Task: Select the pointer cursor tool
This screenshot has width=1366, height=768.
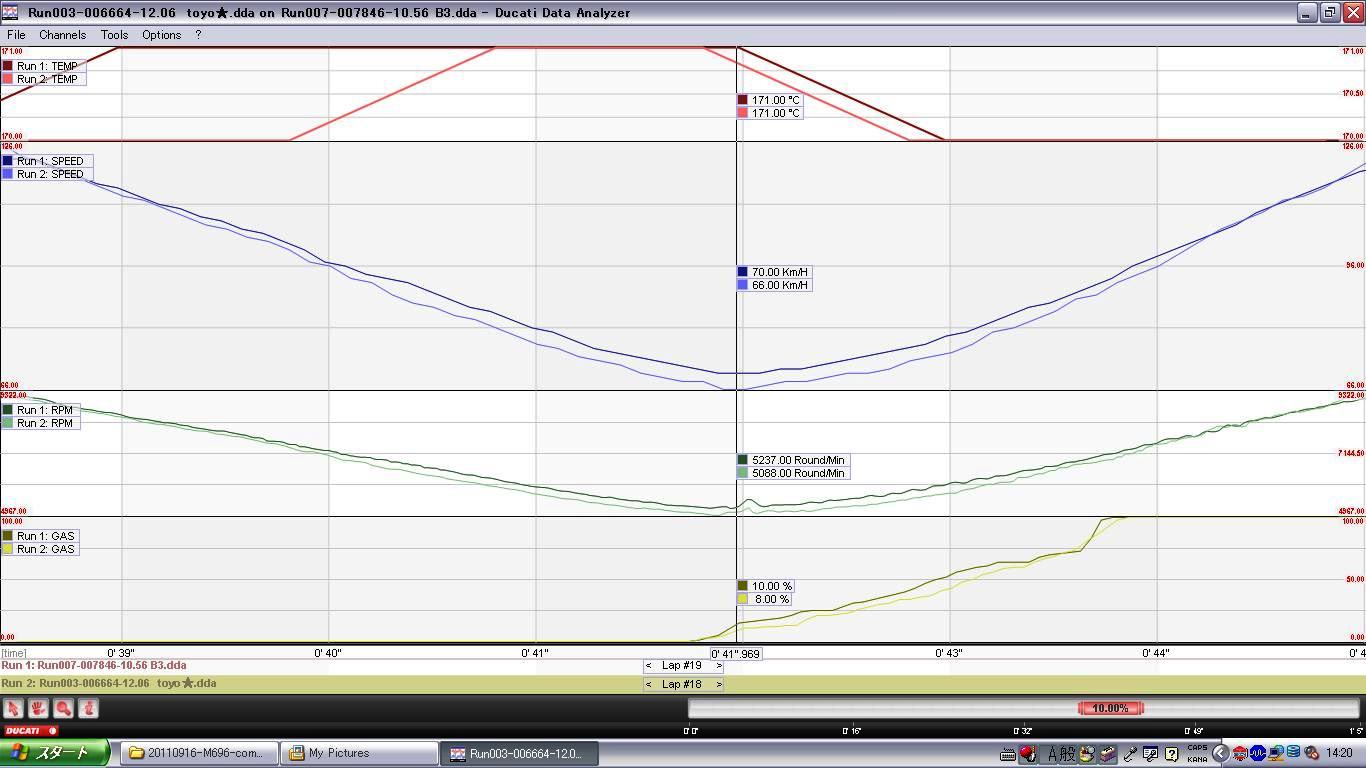Action: pyautogui.click(x=13, y=709)
